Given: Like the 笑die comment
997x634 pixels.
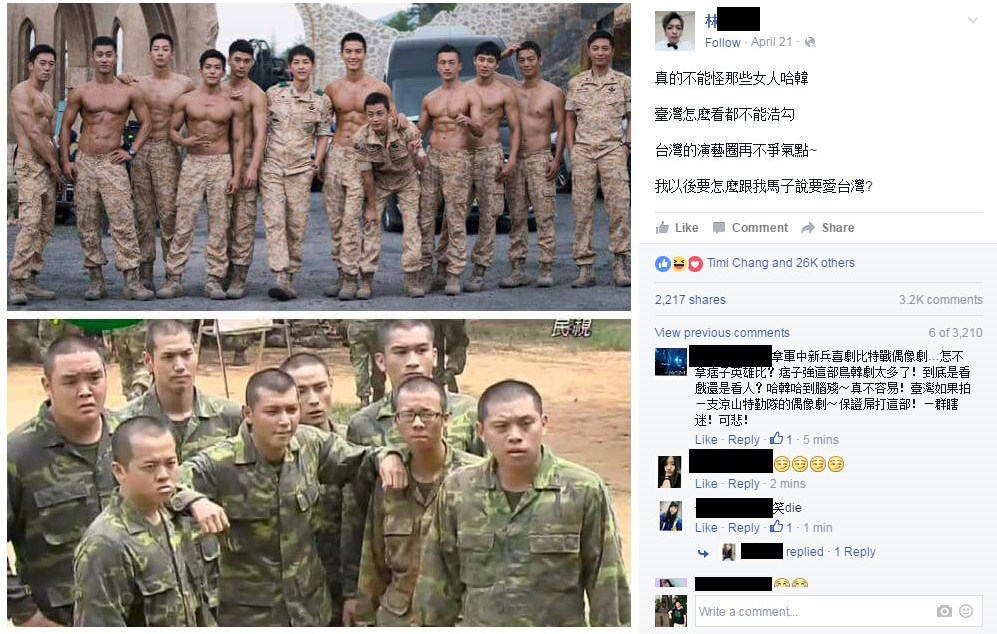Looking at the screenshot, I should pos(706,528).
